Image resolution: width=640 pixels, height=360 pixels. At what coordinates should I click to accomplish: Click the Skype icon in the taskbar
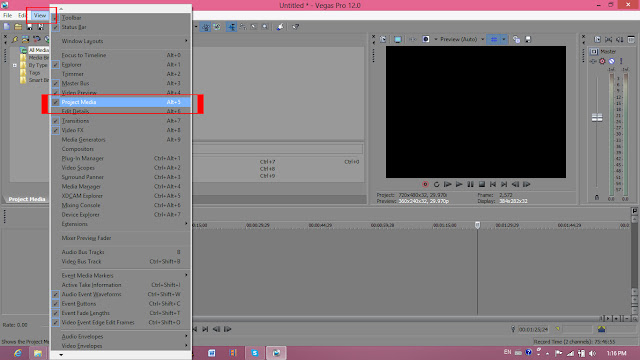pyautogui.click(x=255, y=353)
